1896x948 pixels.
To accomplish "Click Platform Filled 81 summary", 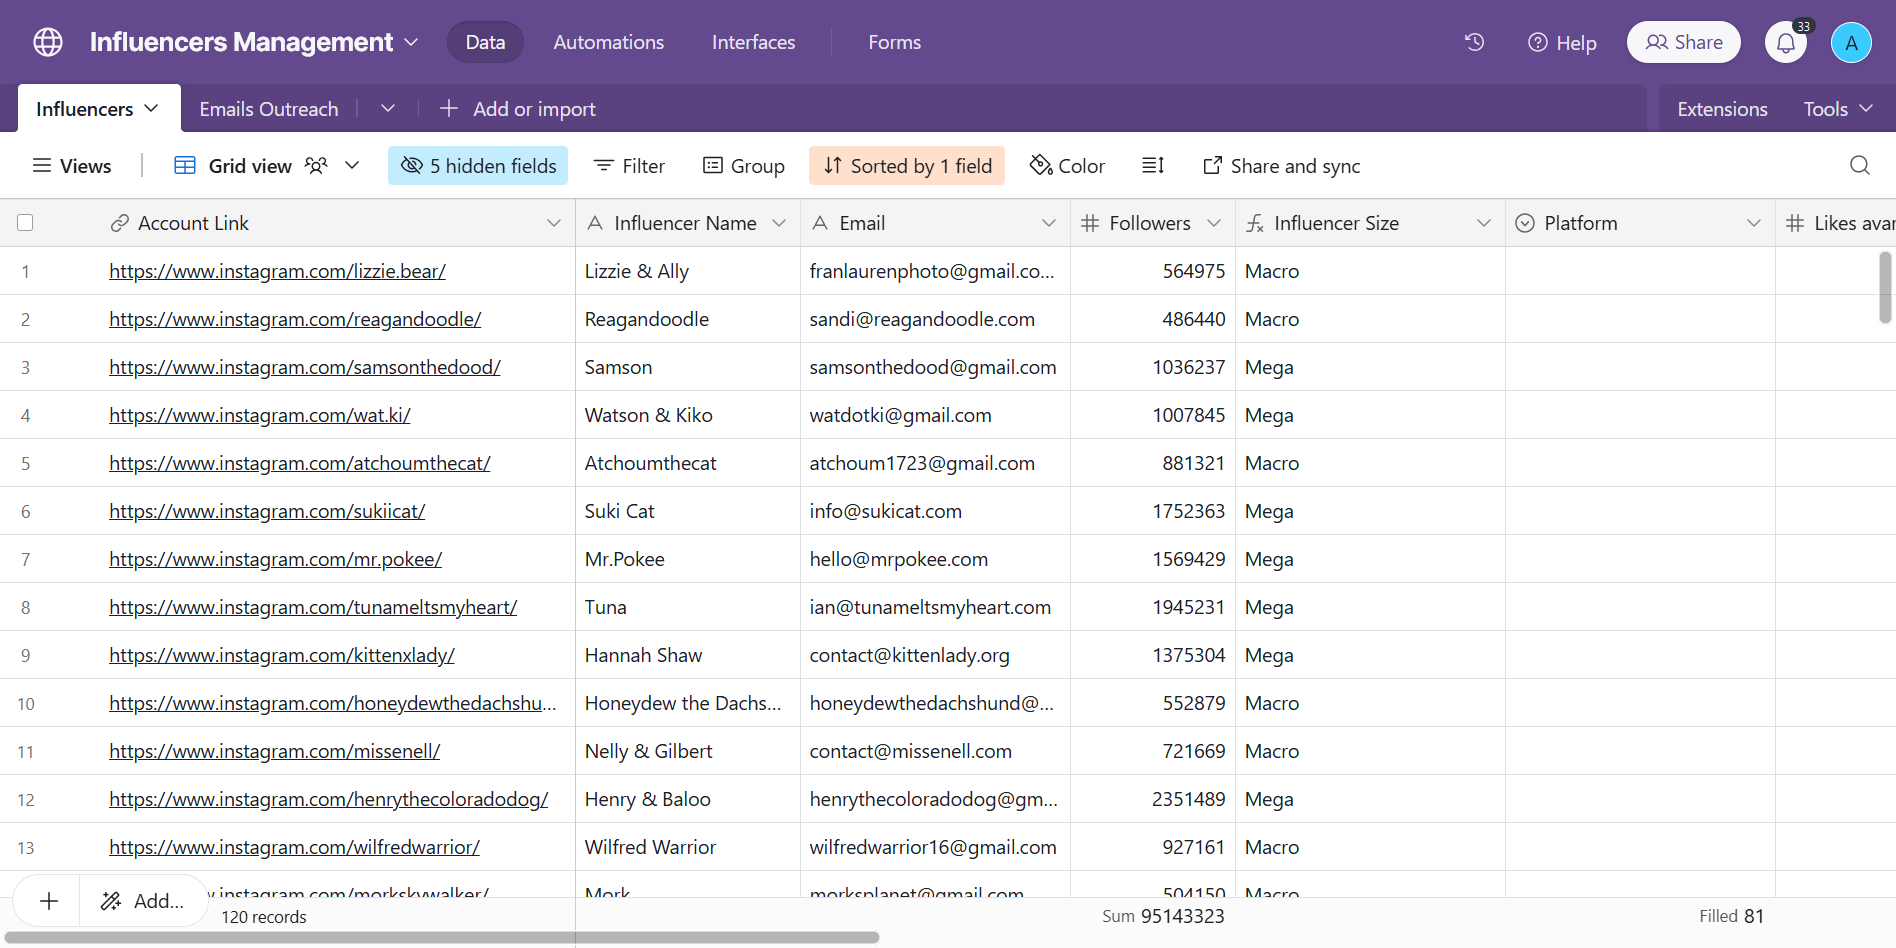I will click(1731, 916).
